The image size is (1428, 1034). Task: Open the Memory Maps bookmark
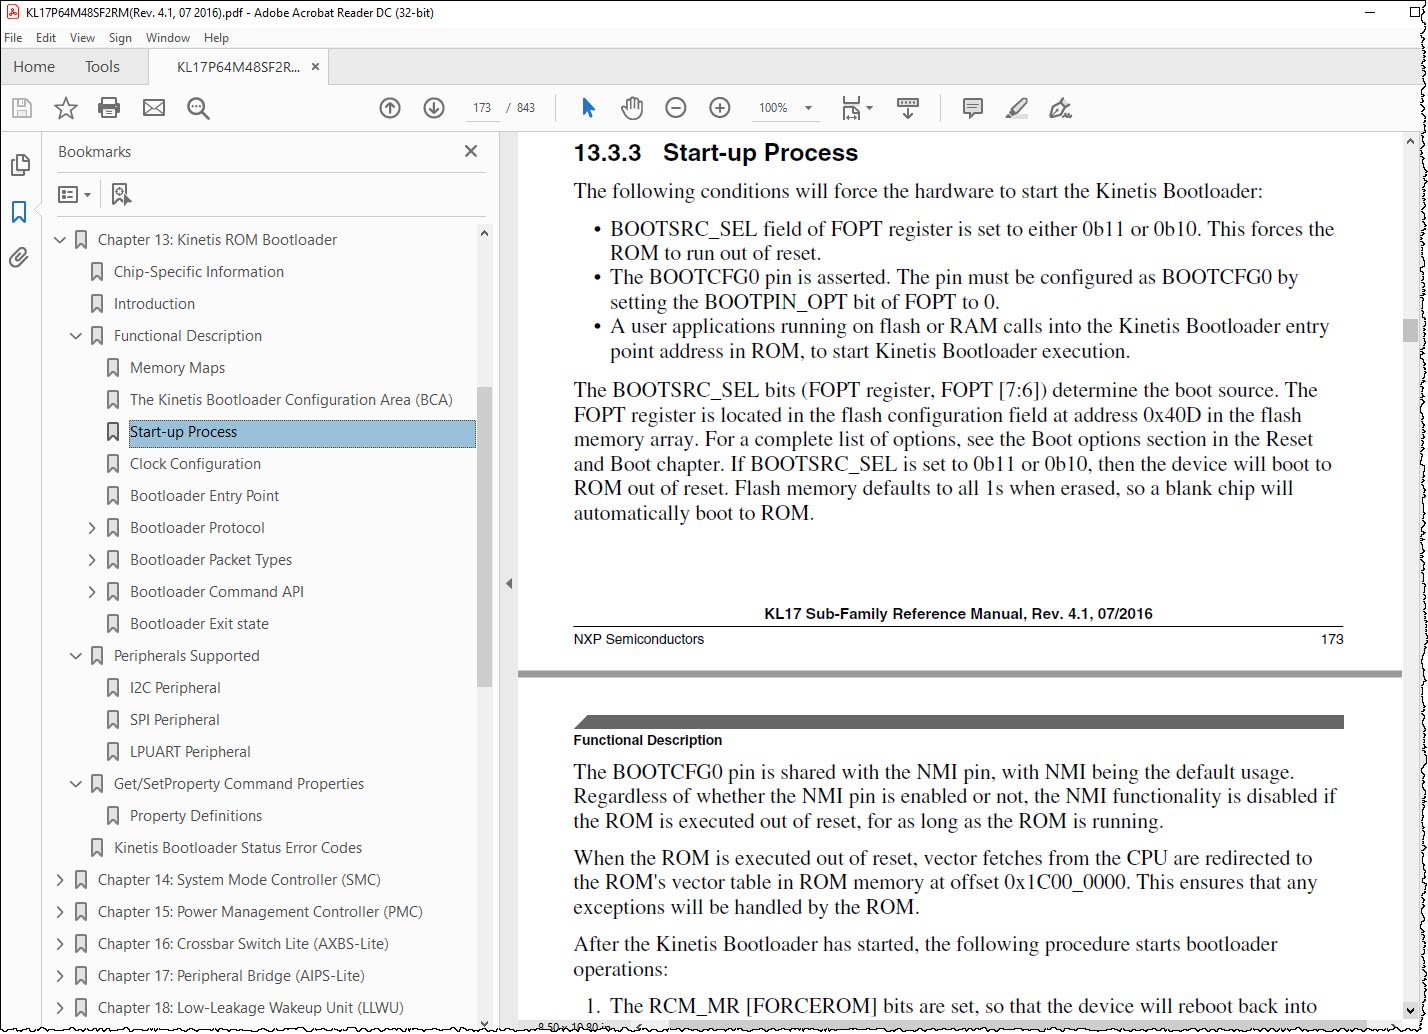[177, 368]
